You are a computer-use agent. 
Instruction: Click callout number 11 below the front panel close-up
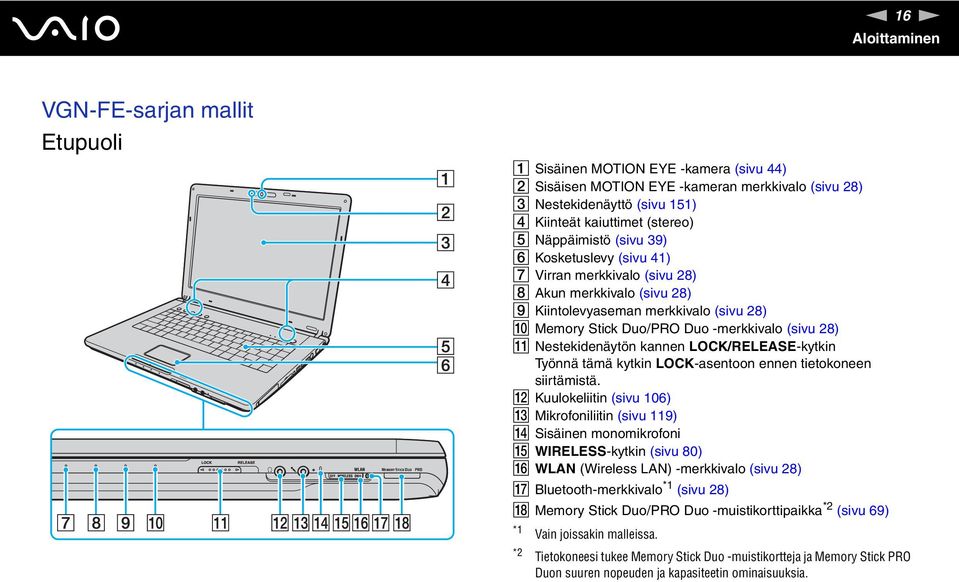pos(220,523)
